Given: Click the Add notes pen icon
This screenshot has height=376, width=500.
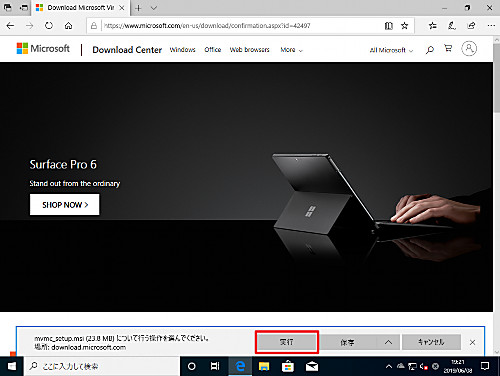Looking at the screenshot, I should (452, 26).
